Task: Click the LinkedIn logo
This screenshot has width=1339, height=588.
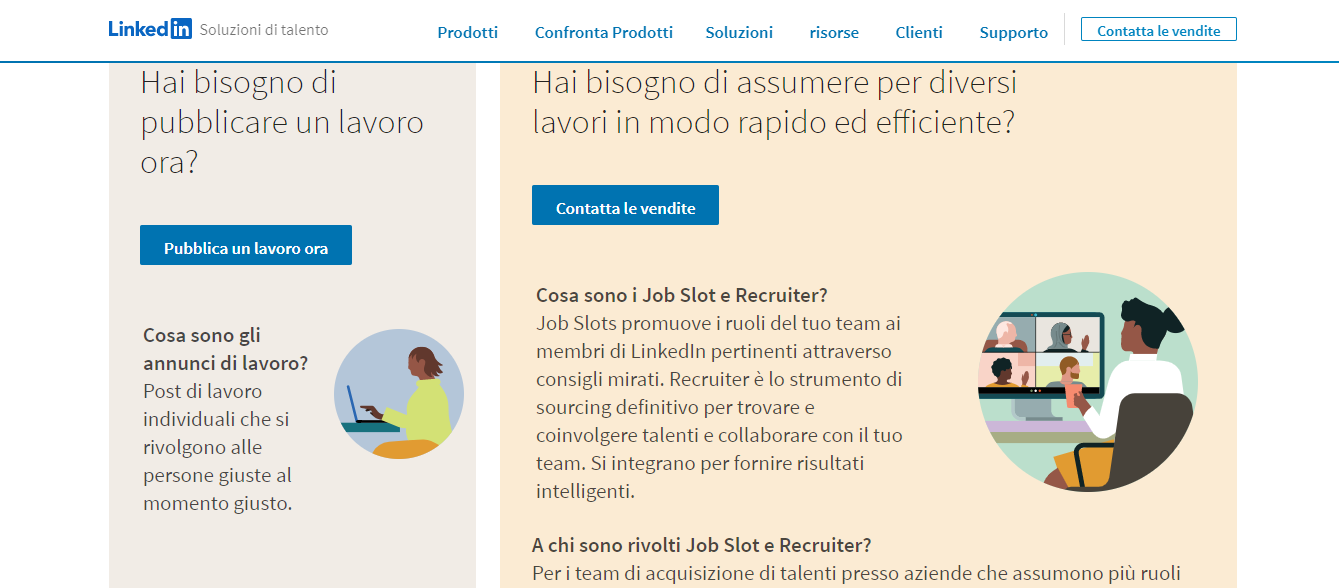Action: [x=148, y=29]
